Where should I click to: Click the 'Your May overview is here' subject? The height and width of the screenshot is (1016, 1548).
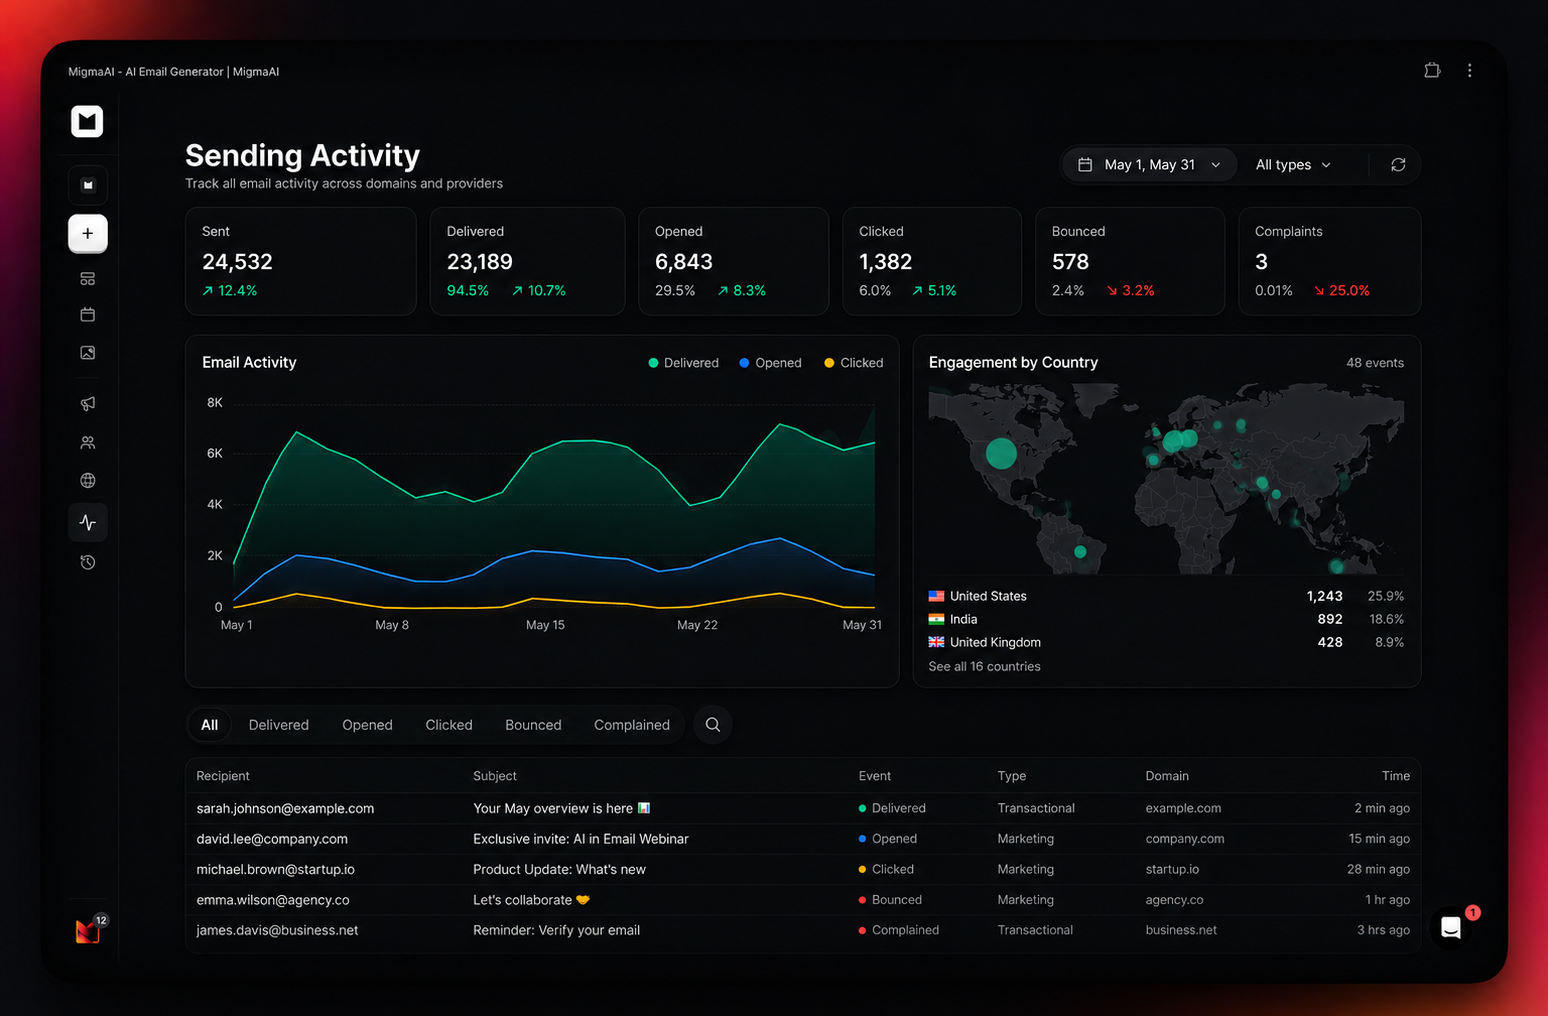(561, 808)
